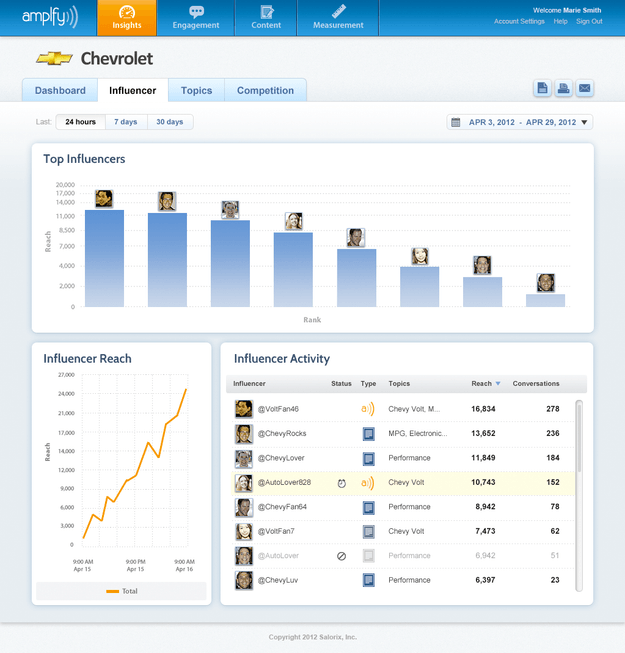This screenshot has width=625, height=653.
Task: Click the Chevrolet bowtie logo
Action: (55, 58)
